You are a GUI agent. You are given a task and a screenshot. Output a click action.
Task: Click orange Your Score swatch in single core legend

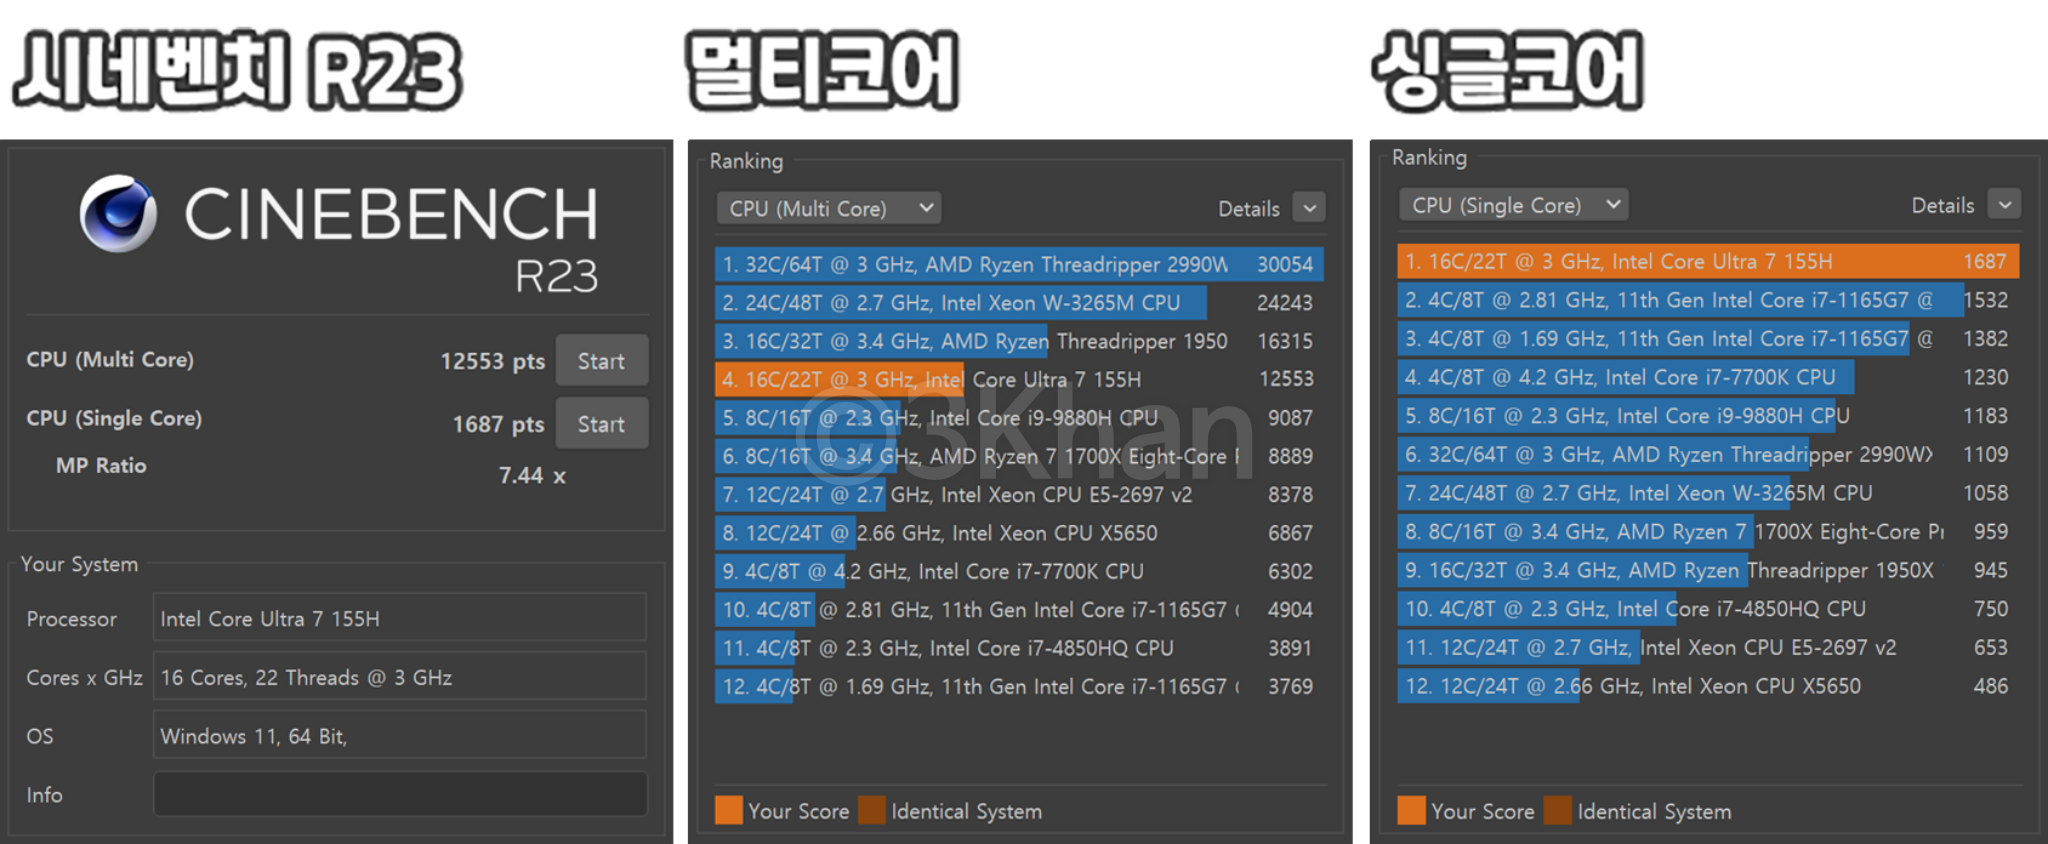(1411, 810)
